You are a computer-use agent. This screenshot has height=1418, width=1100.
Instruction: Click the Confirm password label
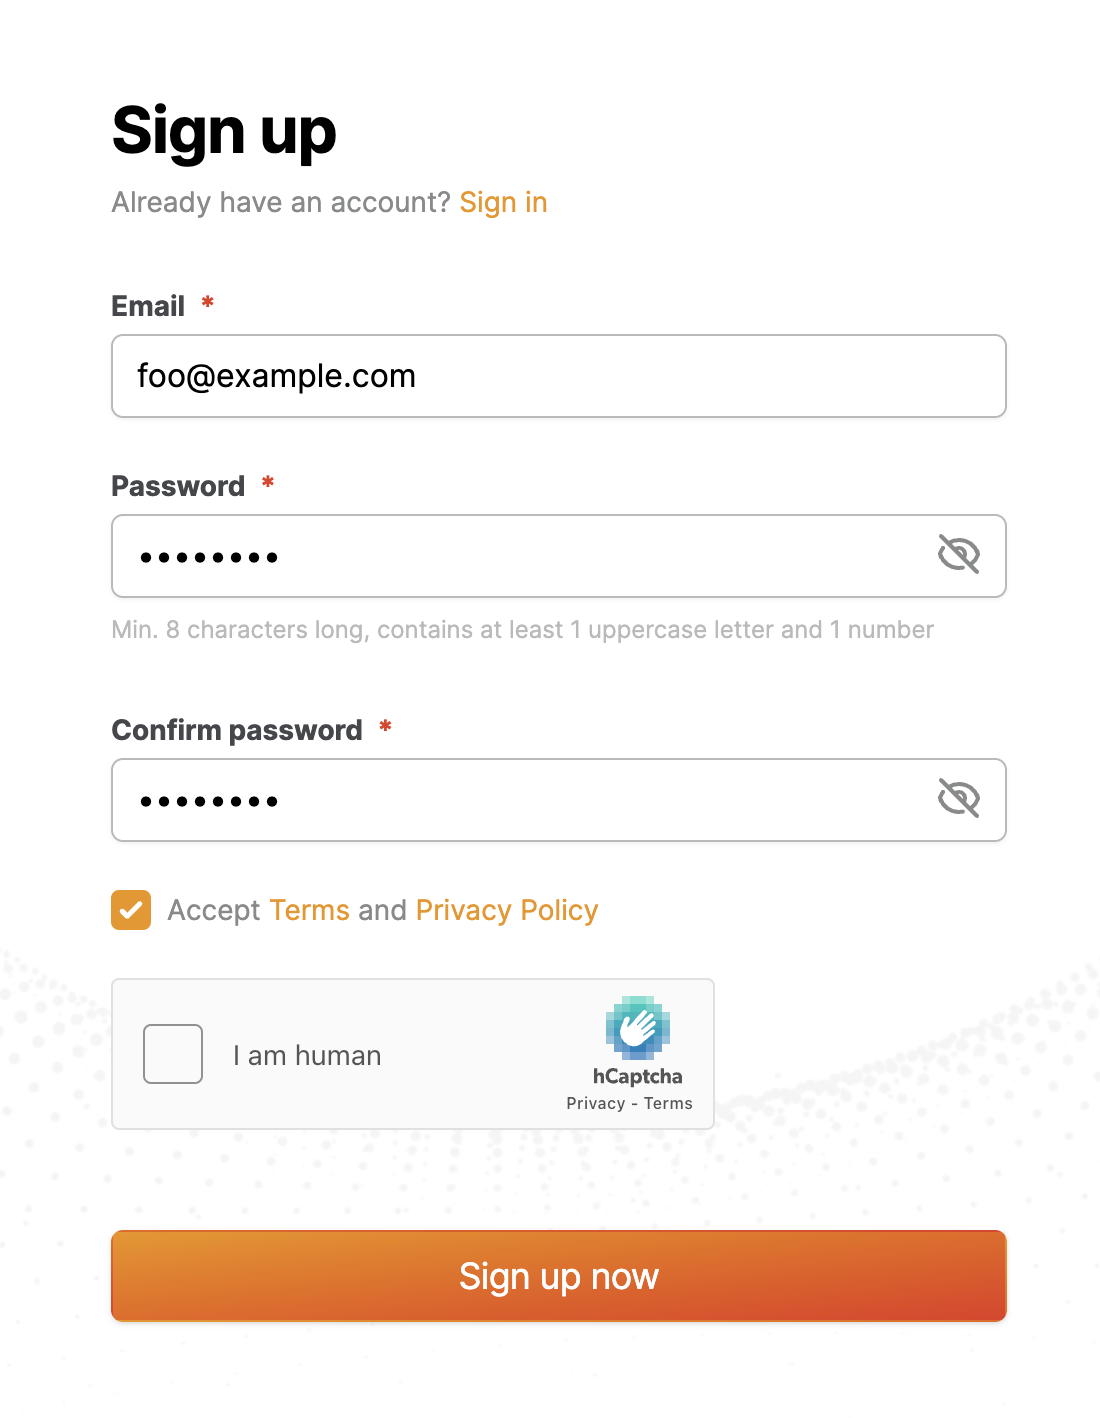(237, 730)
